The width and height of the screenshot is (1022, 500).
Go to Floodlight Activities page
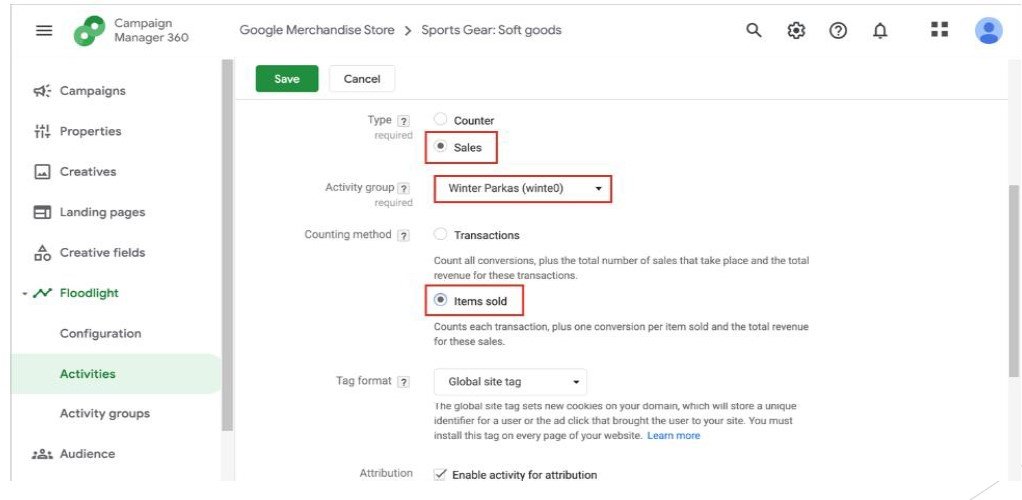point(87,374)
